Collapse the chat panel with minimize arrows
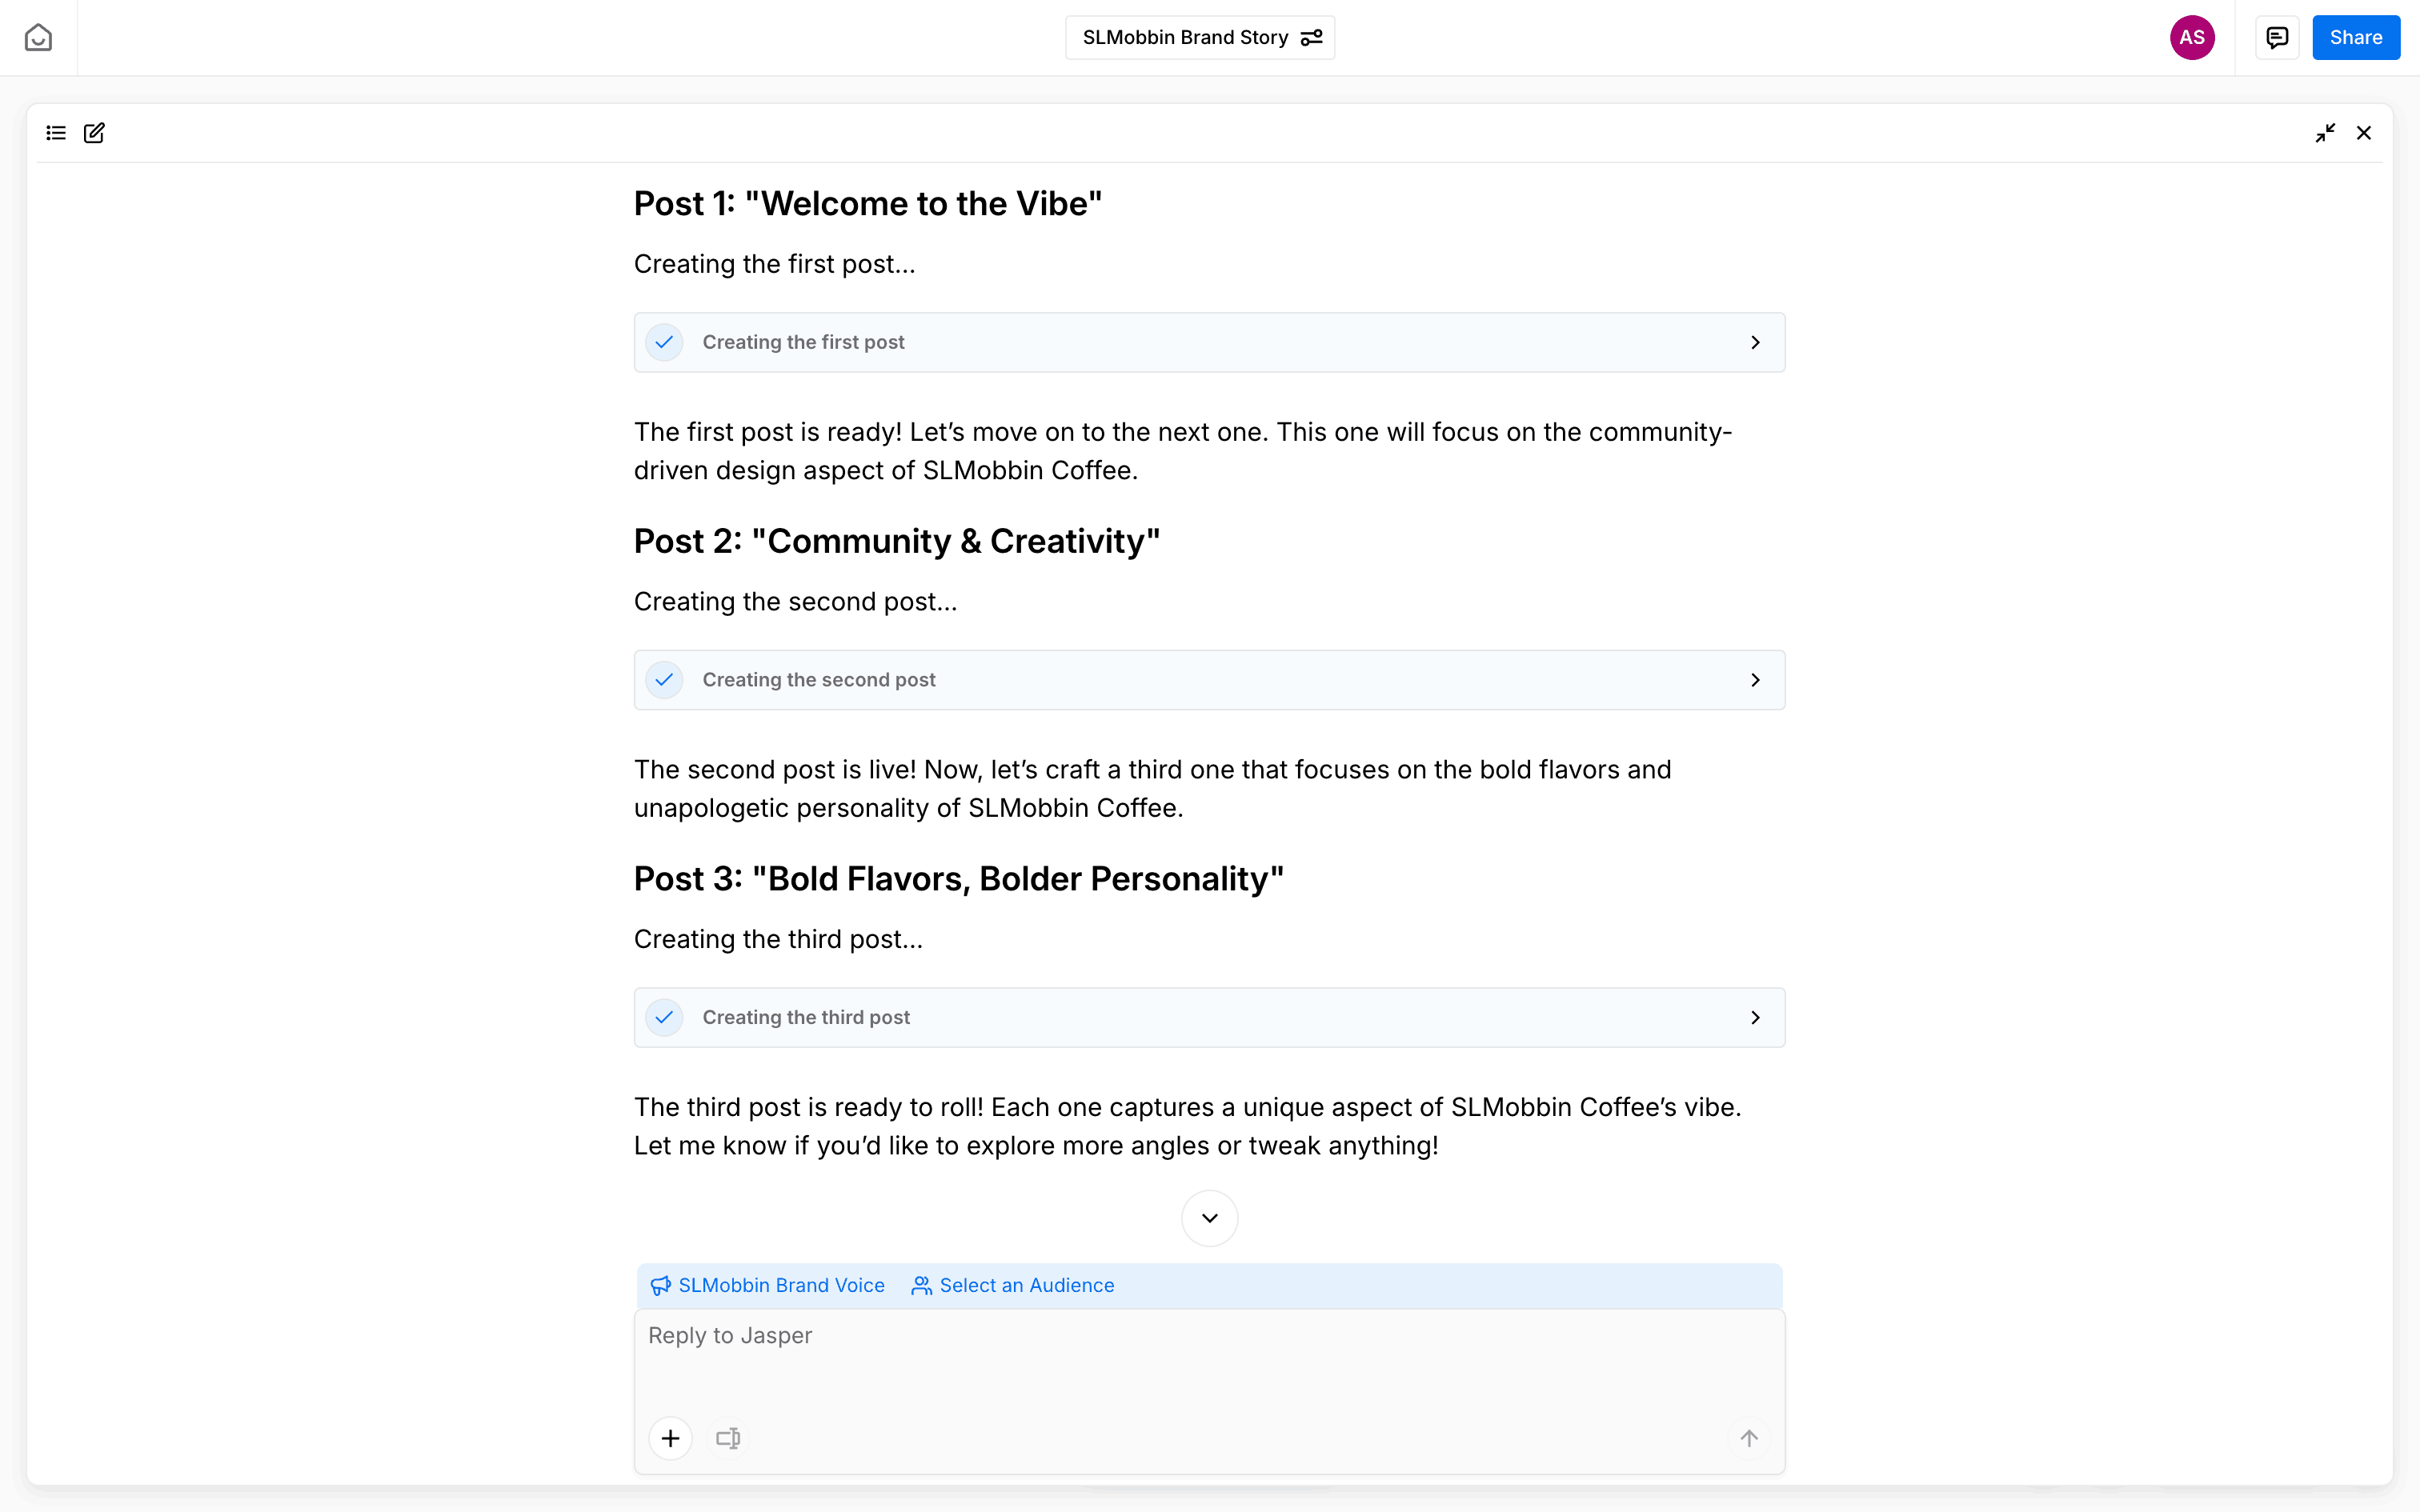 click(2325, 133)
